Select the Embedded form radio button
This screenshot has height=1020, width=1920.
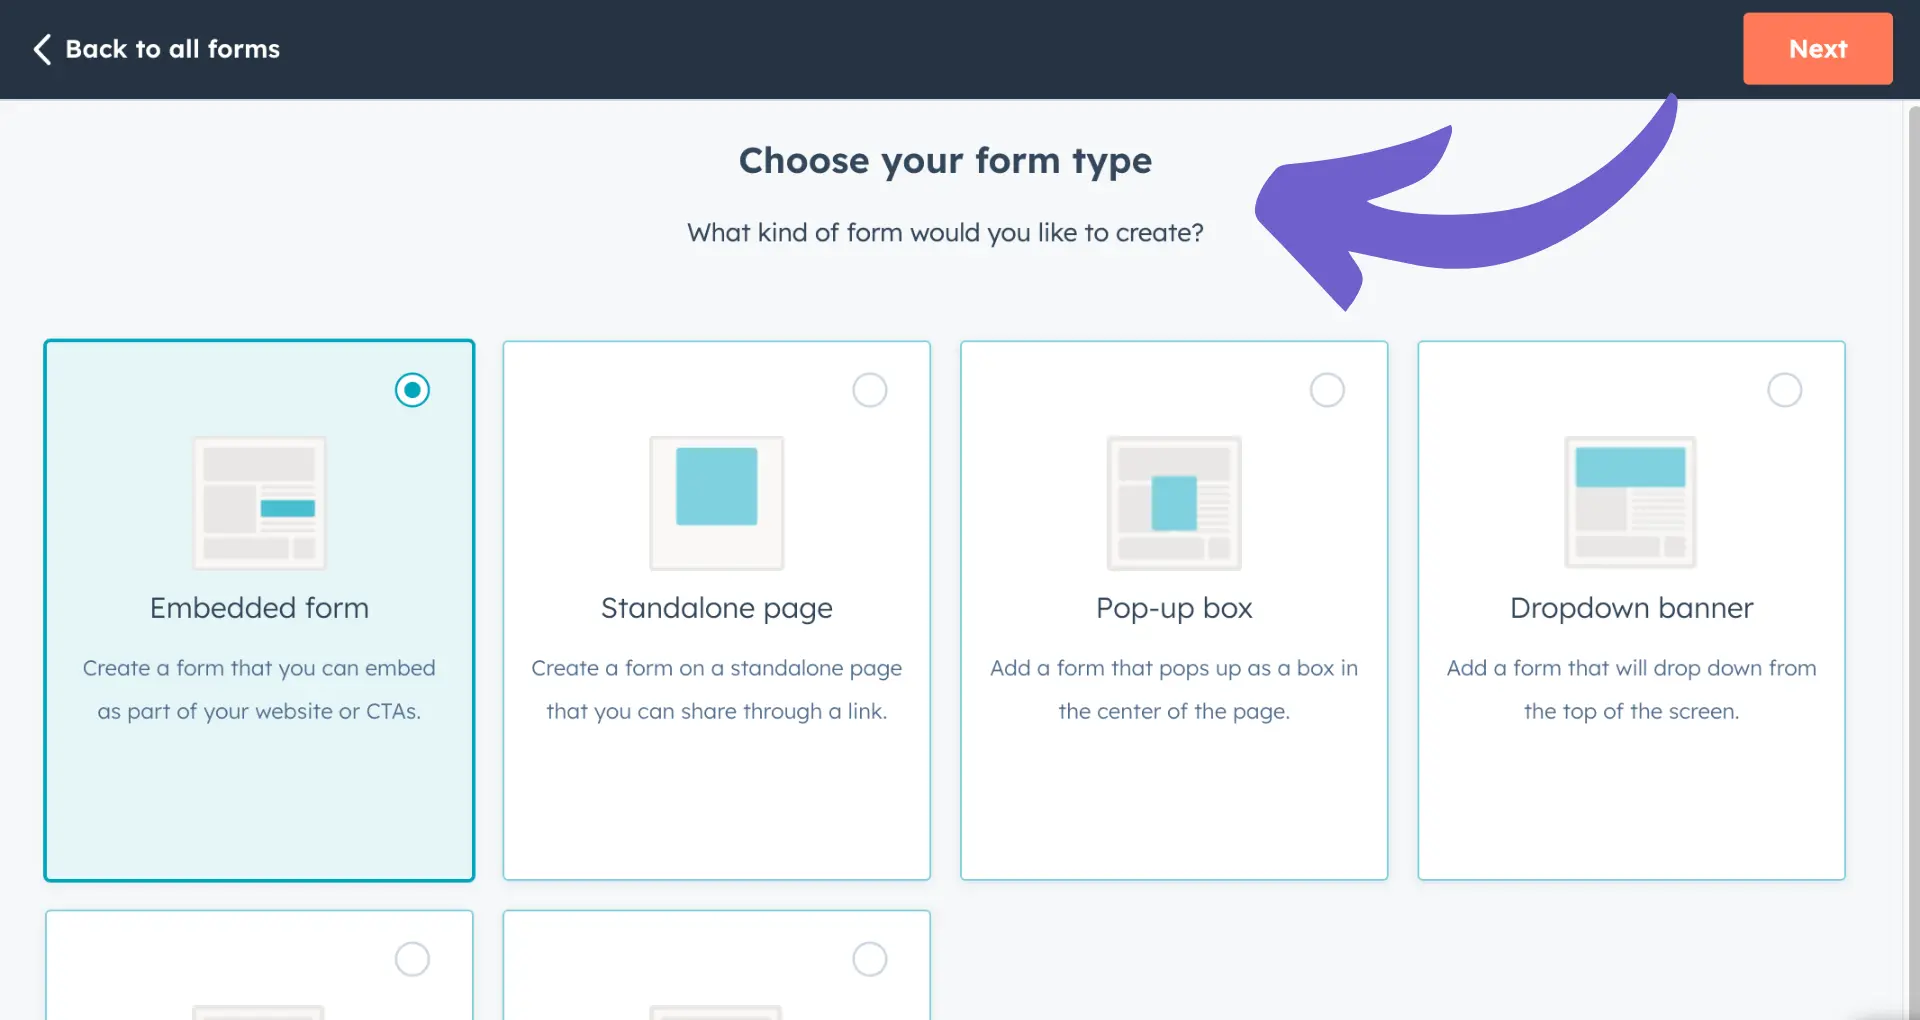click(412, 390)
